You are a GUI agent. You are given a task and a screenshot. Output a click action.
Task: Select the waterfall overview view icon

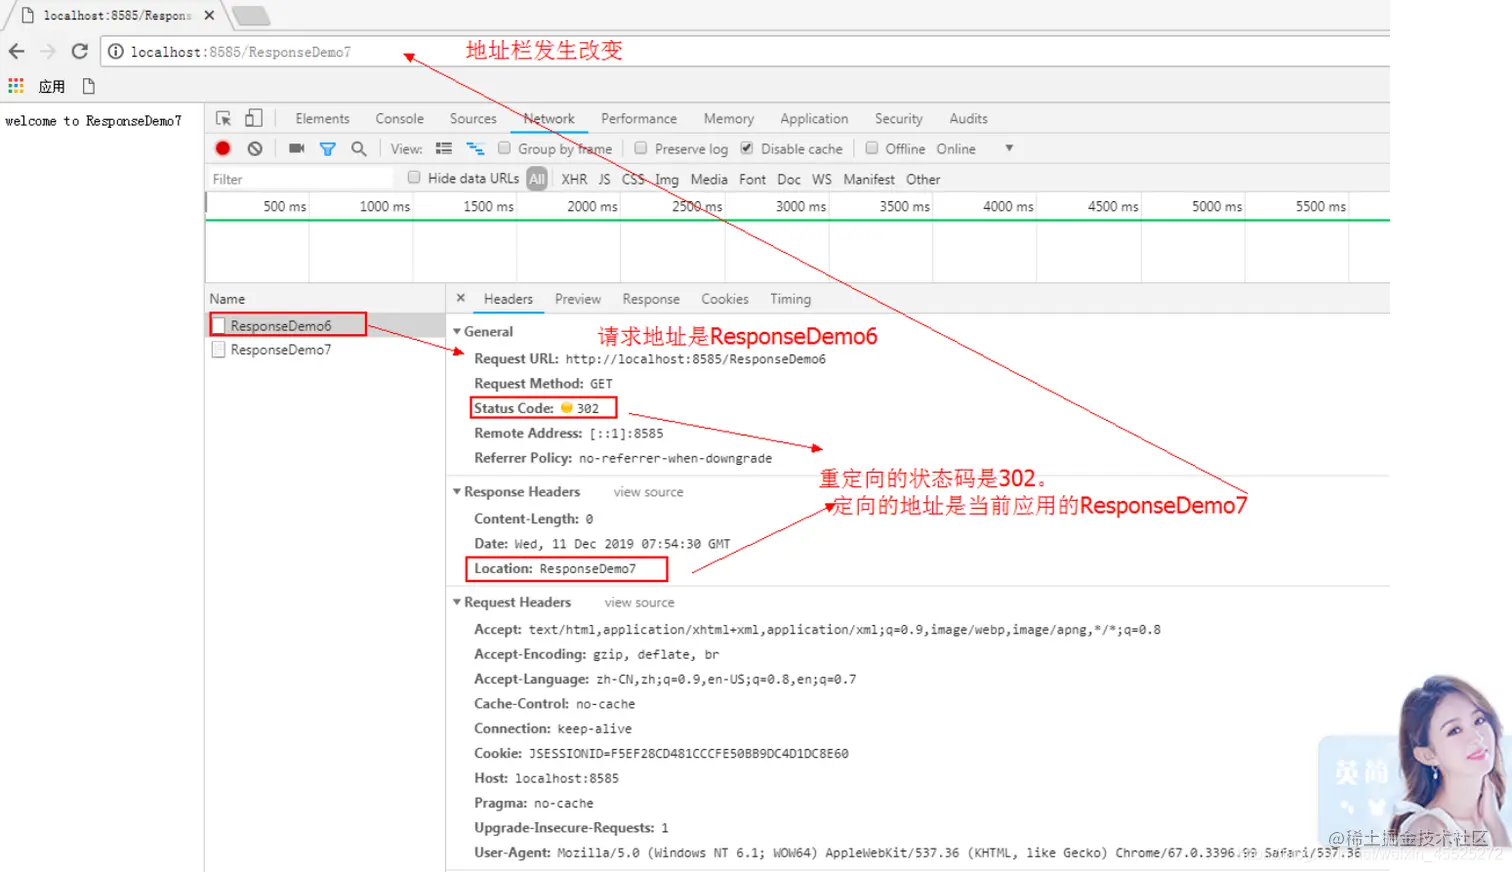475,148
